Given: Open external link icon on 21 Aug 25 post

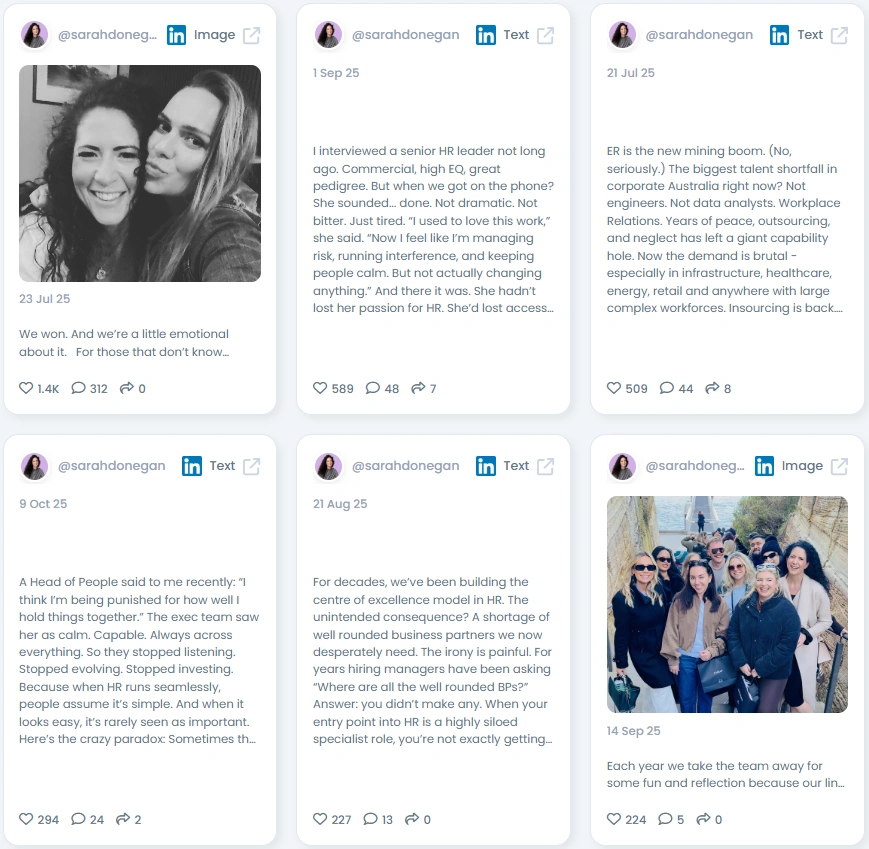Looking at the screenshot, I should coord(545,467).
